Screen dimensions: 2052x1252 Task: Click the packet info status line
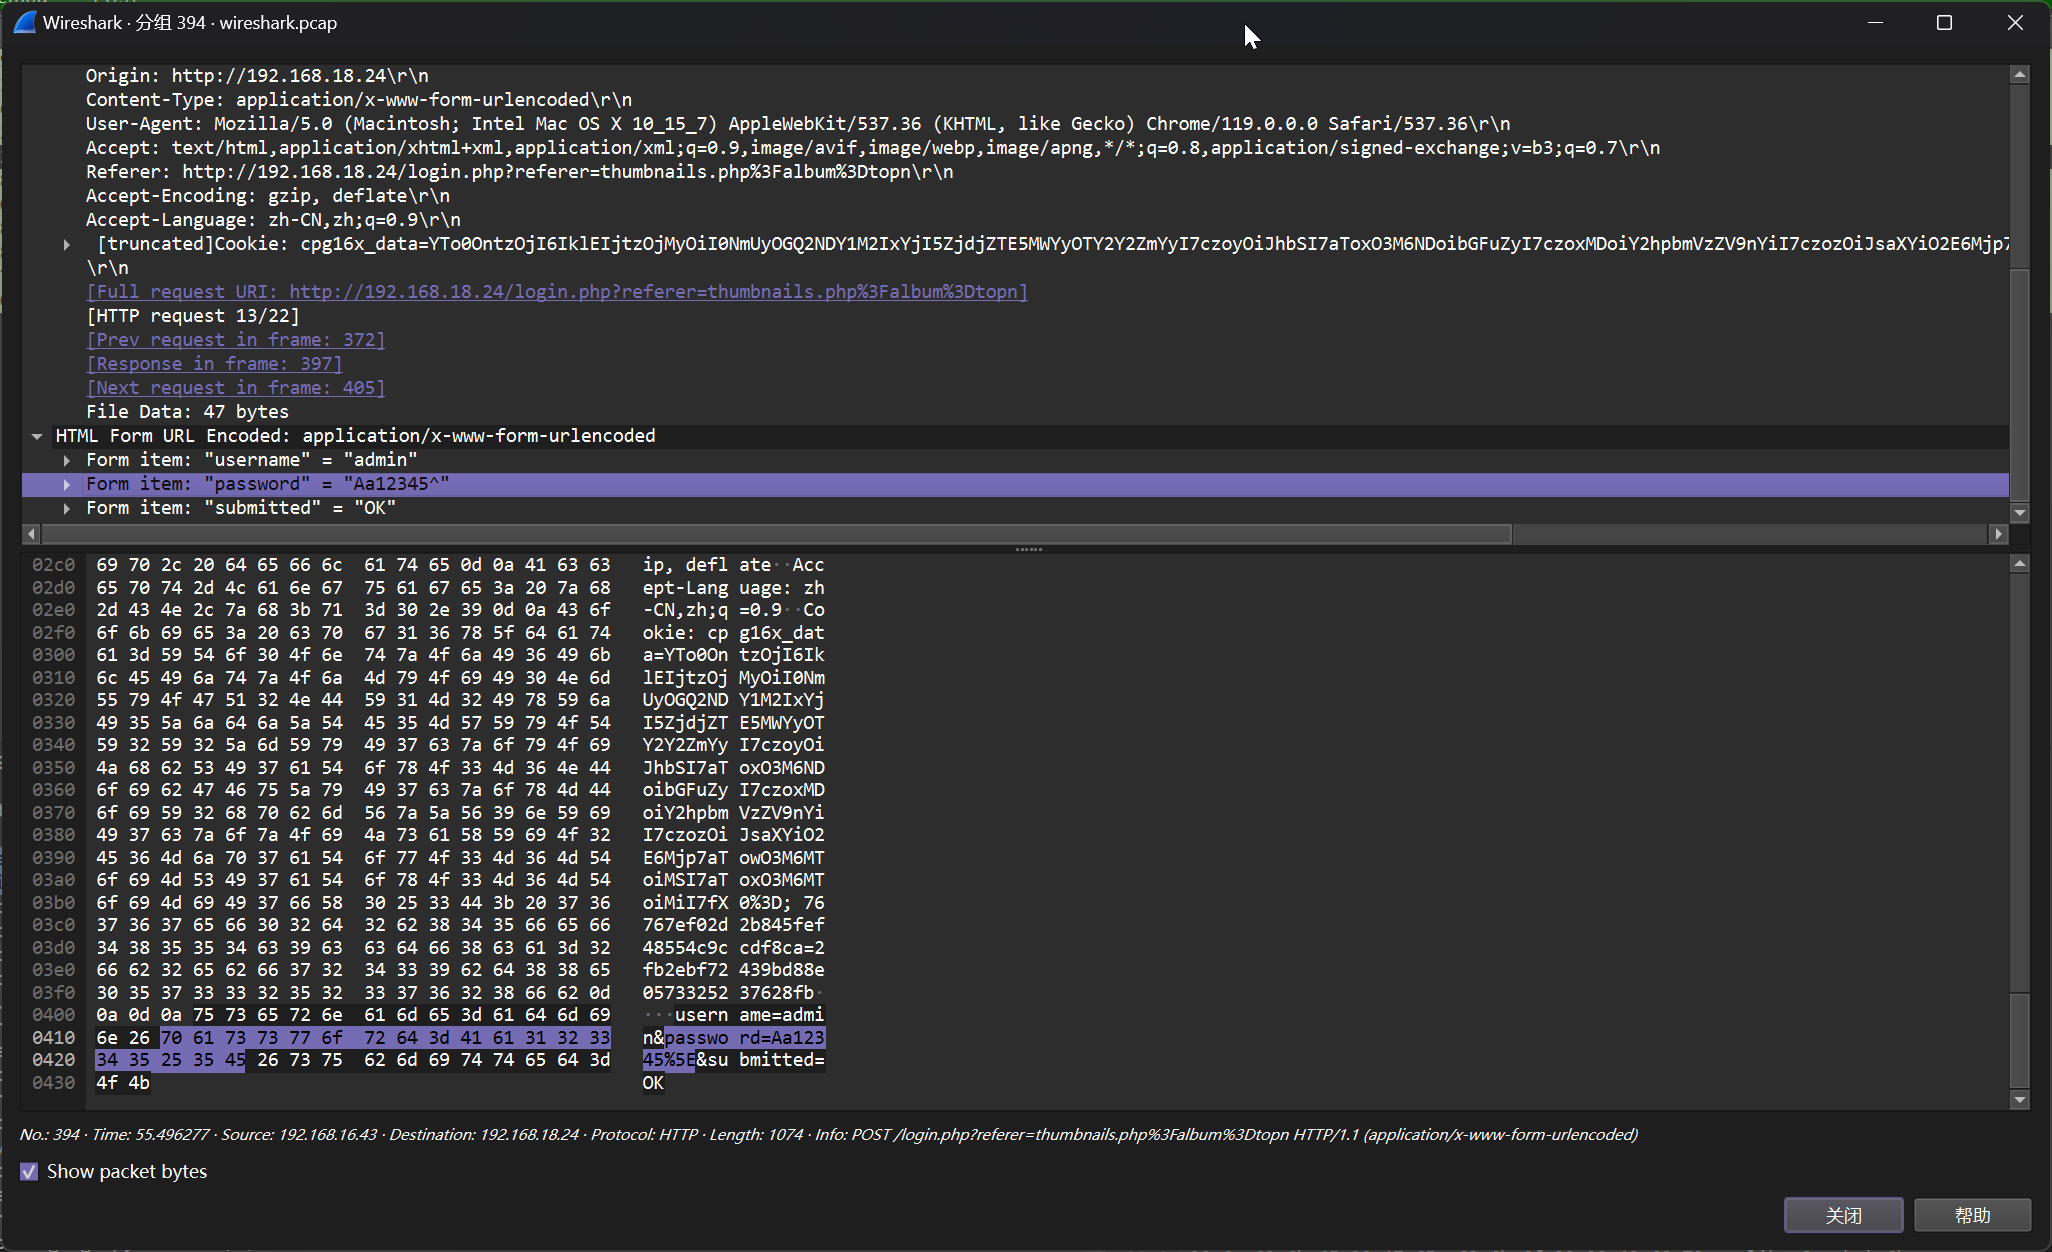coord(829,1134)
